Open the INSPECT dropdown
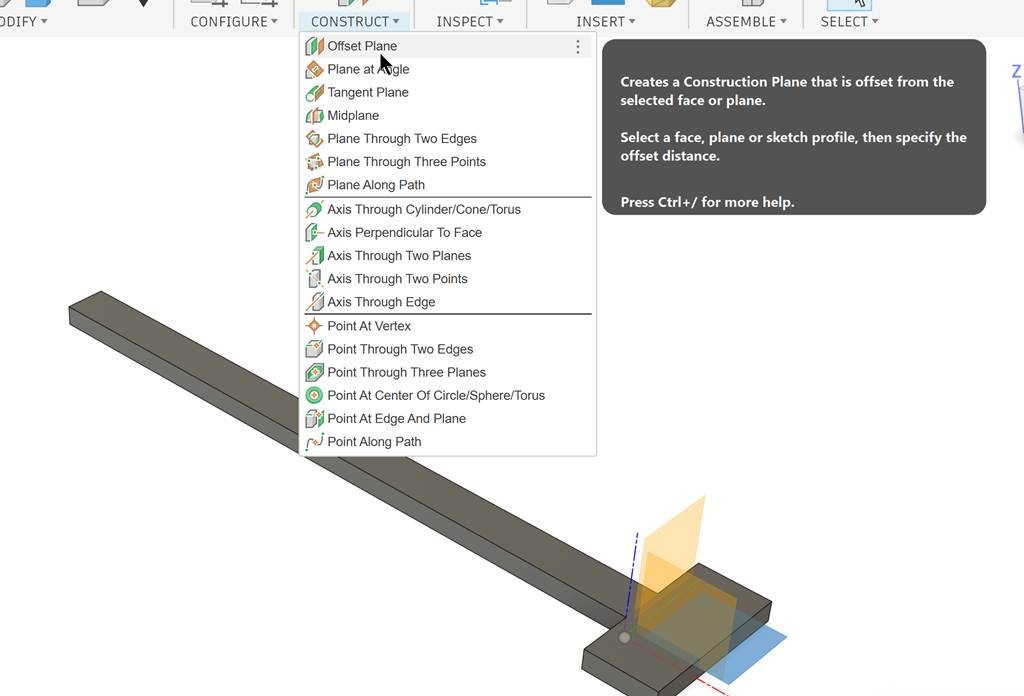This screenshot has height=696, width=1024. click(x=470, y=22)
